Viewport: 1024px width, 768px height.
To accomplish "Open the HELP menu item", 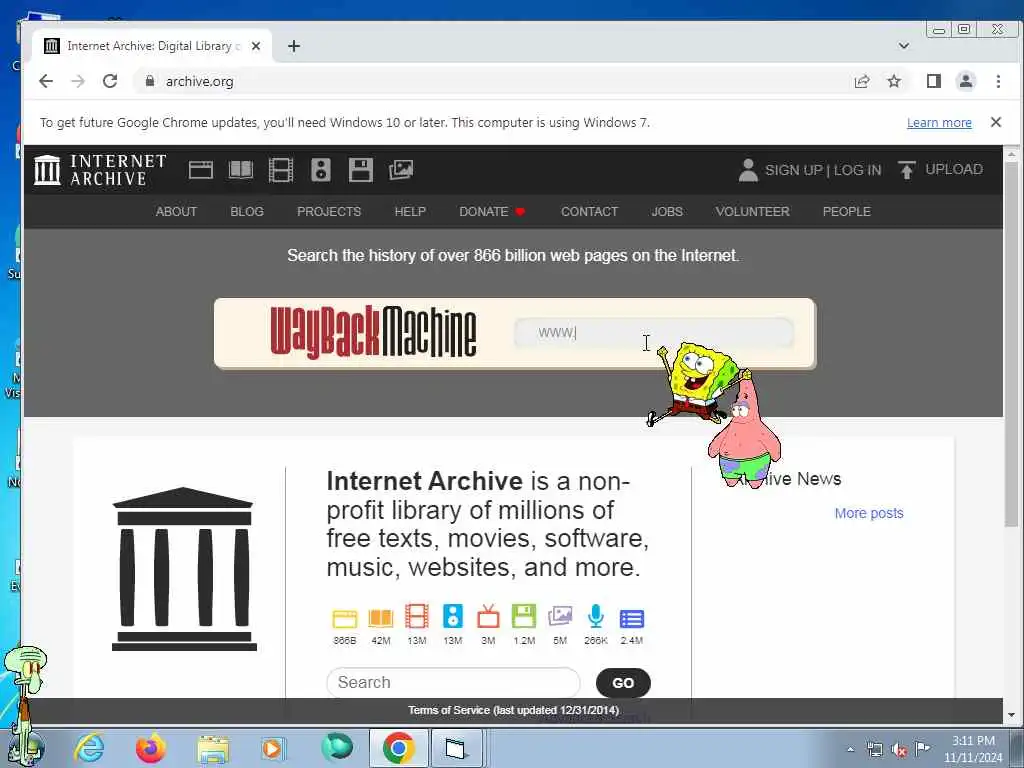I will click(x=410, y=212).
